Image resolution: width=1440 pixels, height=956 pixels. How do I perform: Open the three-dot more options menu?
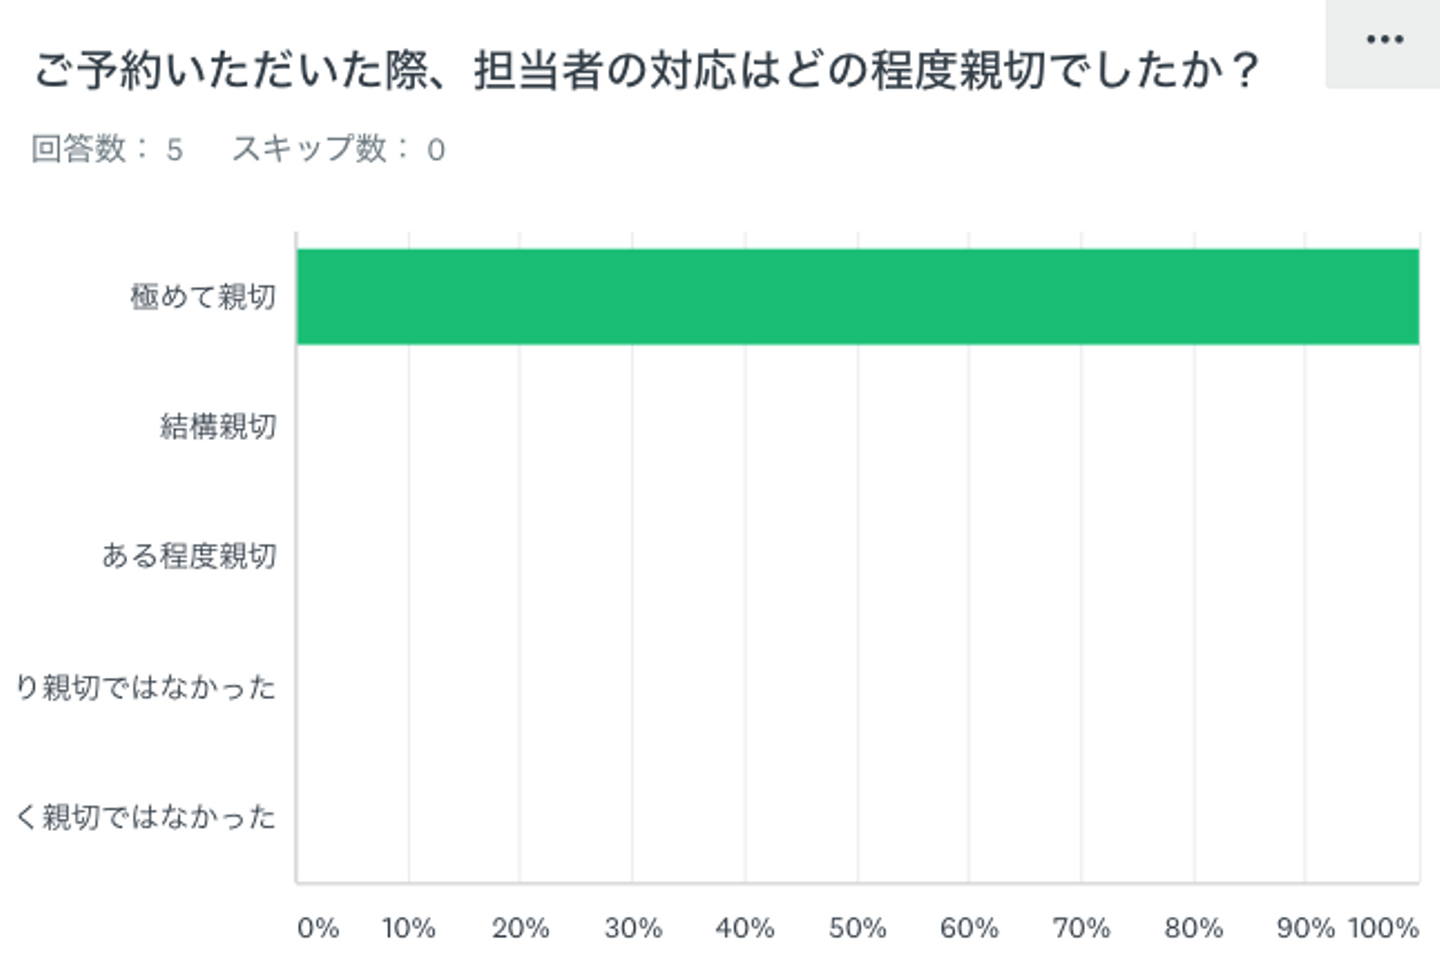(1383, 41)
